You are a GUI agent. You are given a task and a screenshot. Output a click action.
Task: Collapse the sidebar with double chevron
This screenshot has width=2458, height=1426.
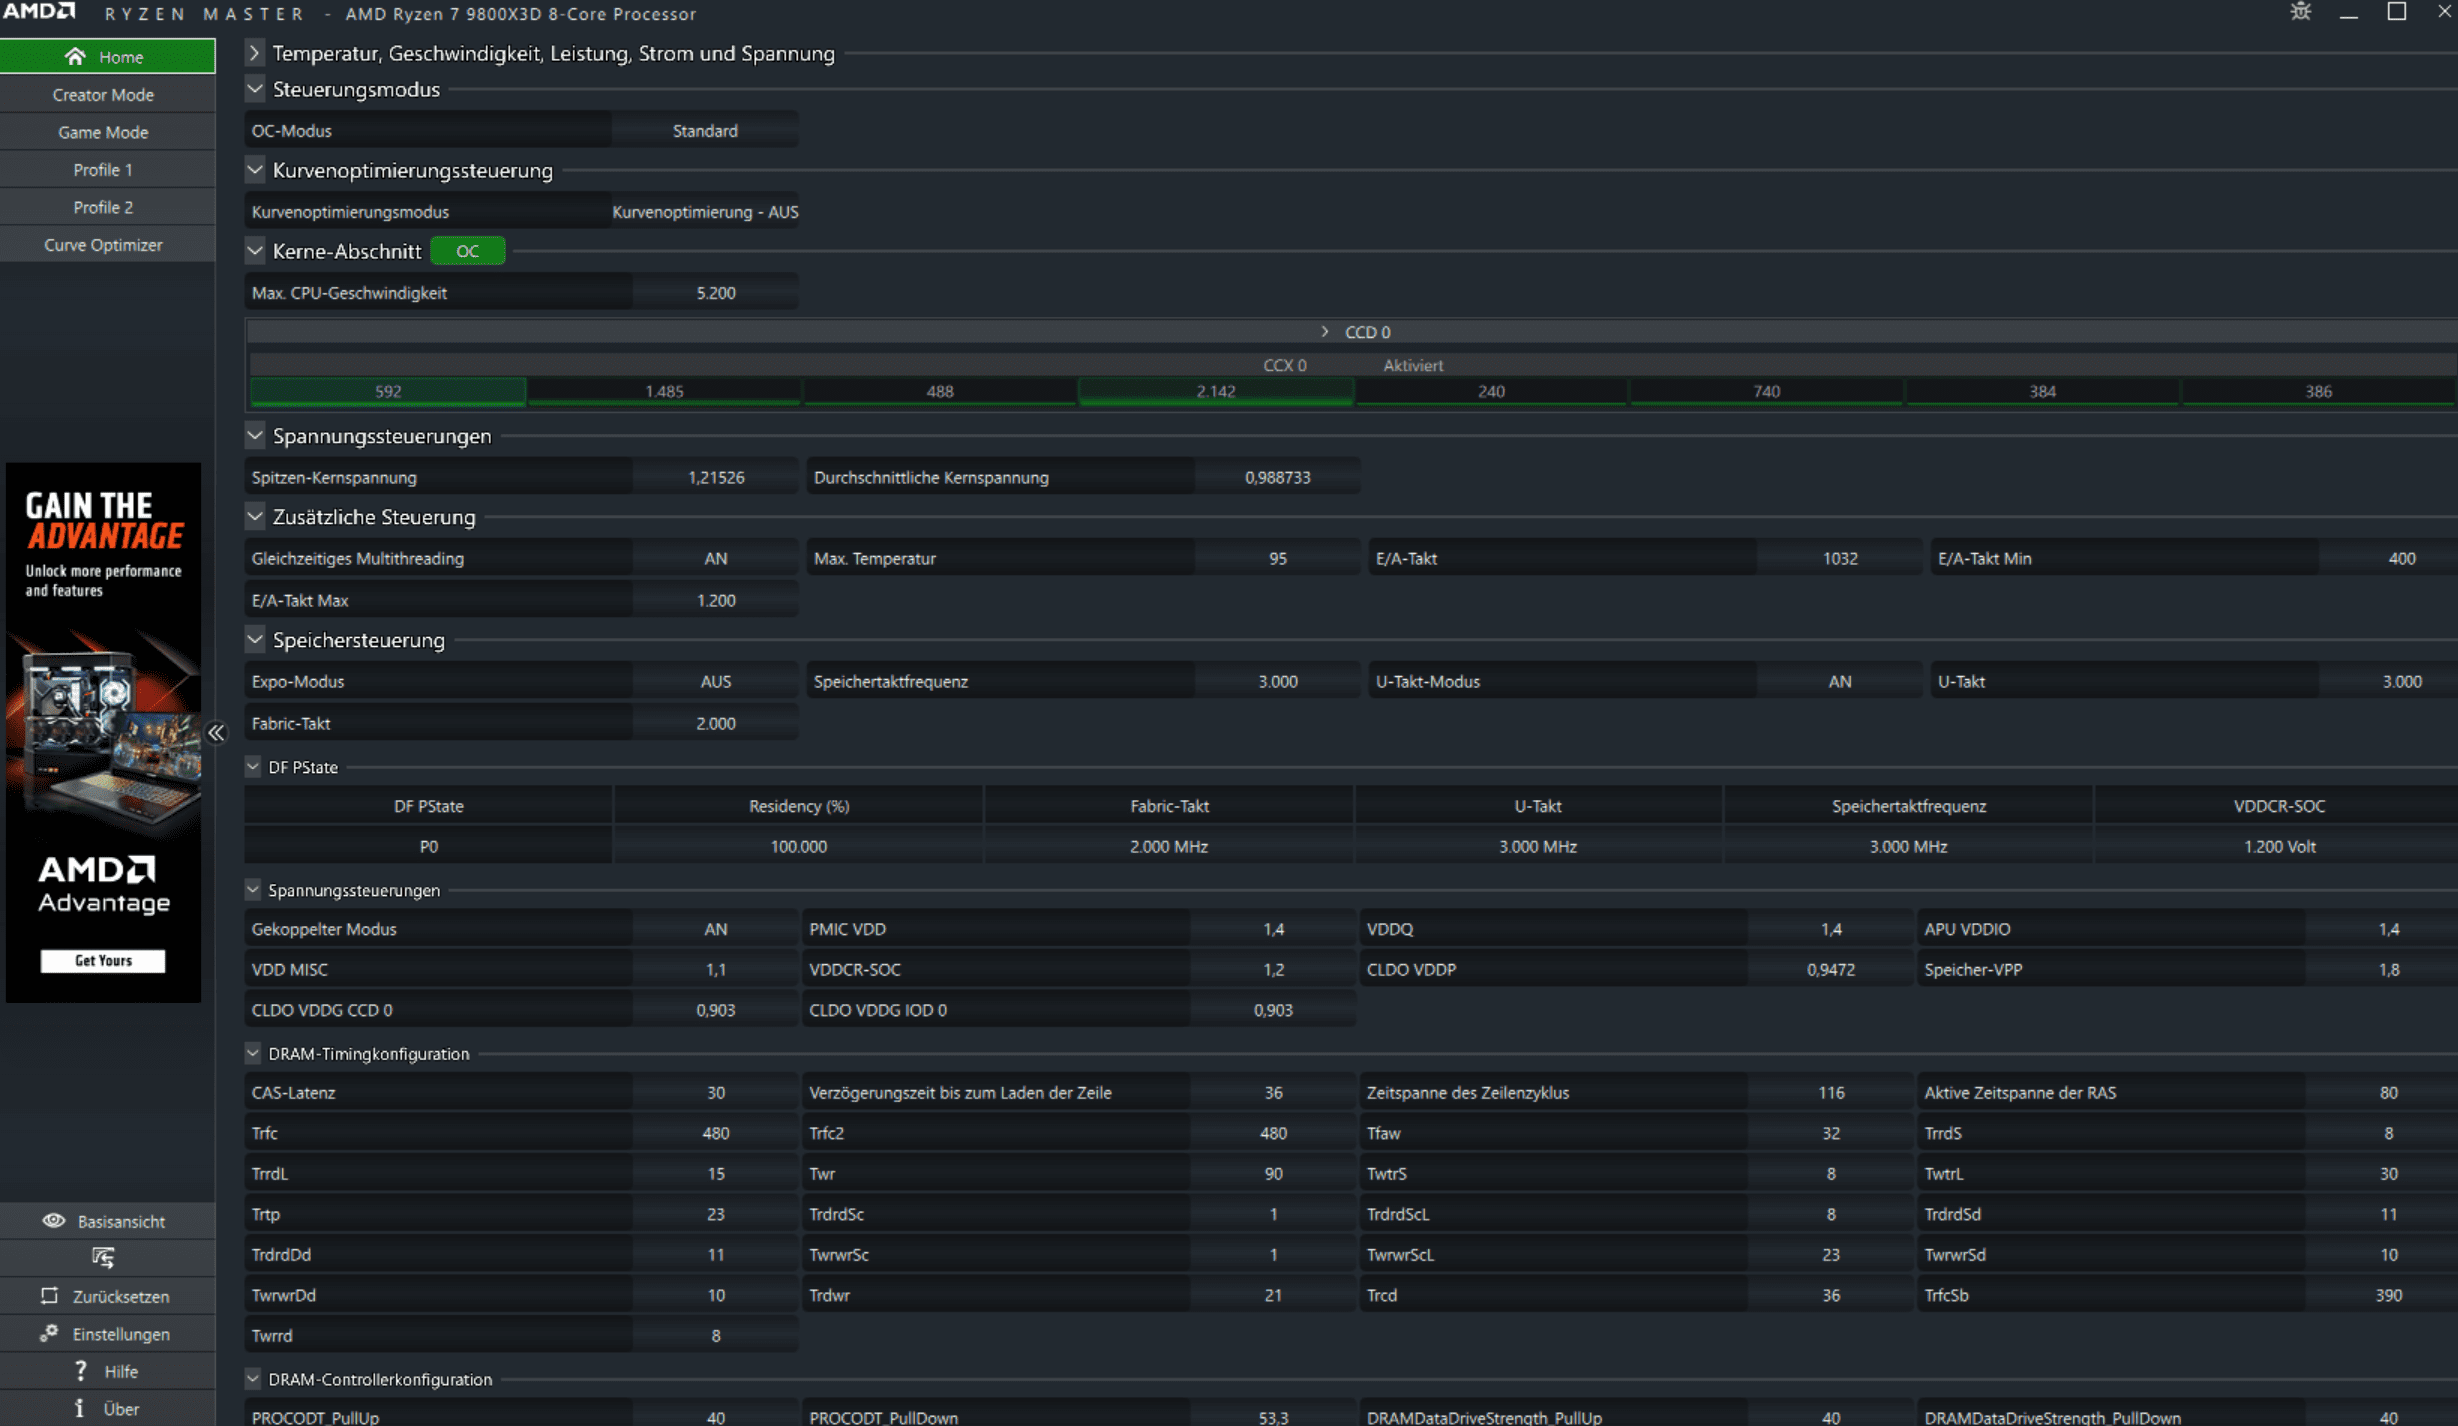tap(217, 733)
